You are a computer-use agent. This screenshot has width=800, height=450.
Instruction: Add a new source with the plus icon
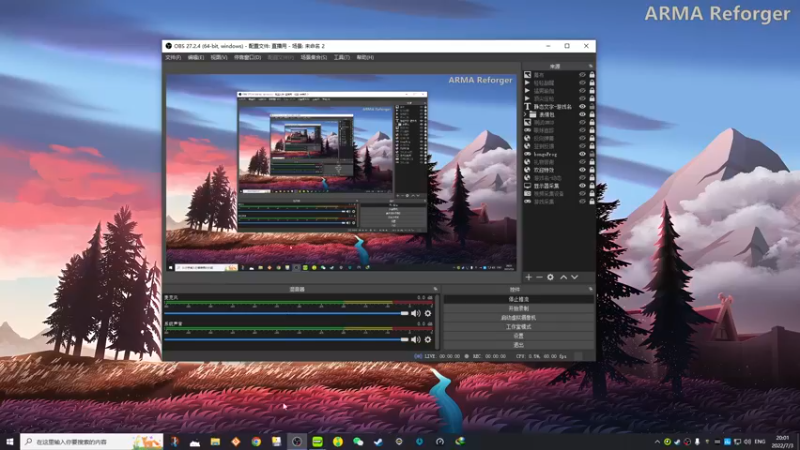(x=529, y=277)
